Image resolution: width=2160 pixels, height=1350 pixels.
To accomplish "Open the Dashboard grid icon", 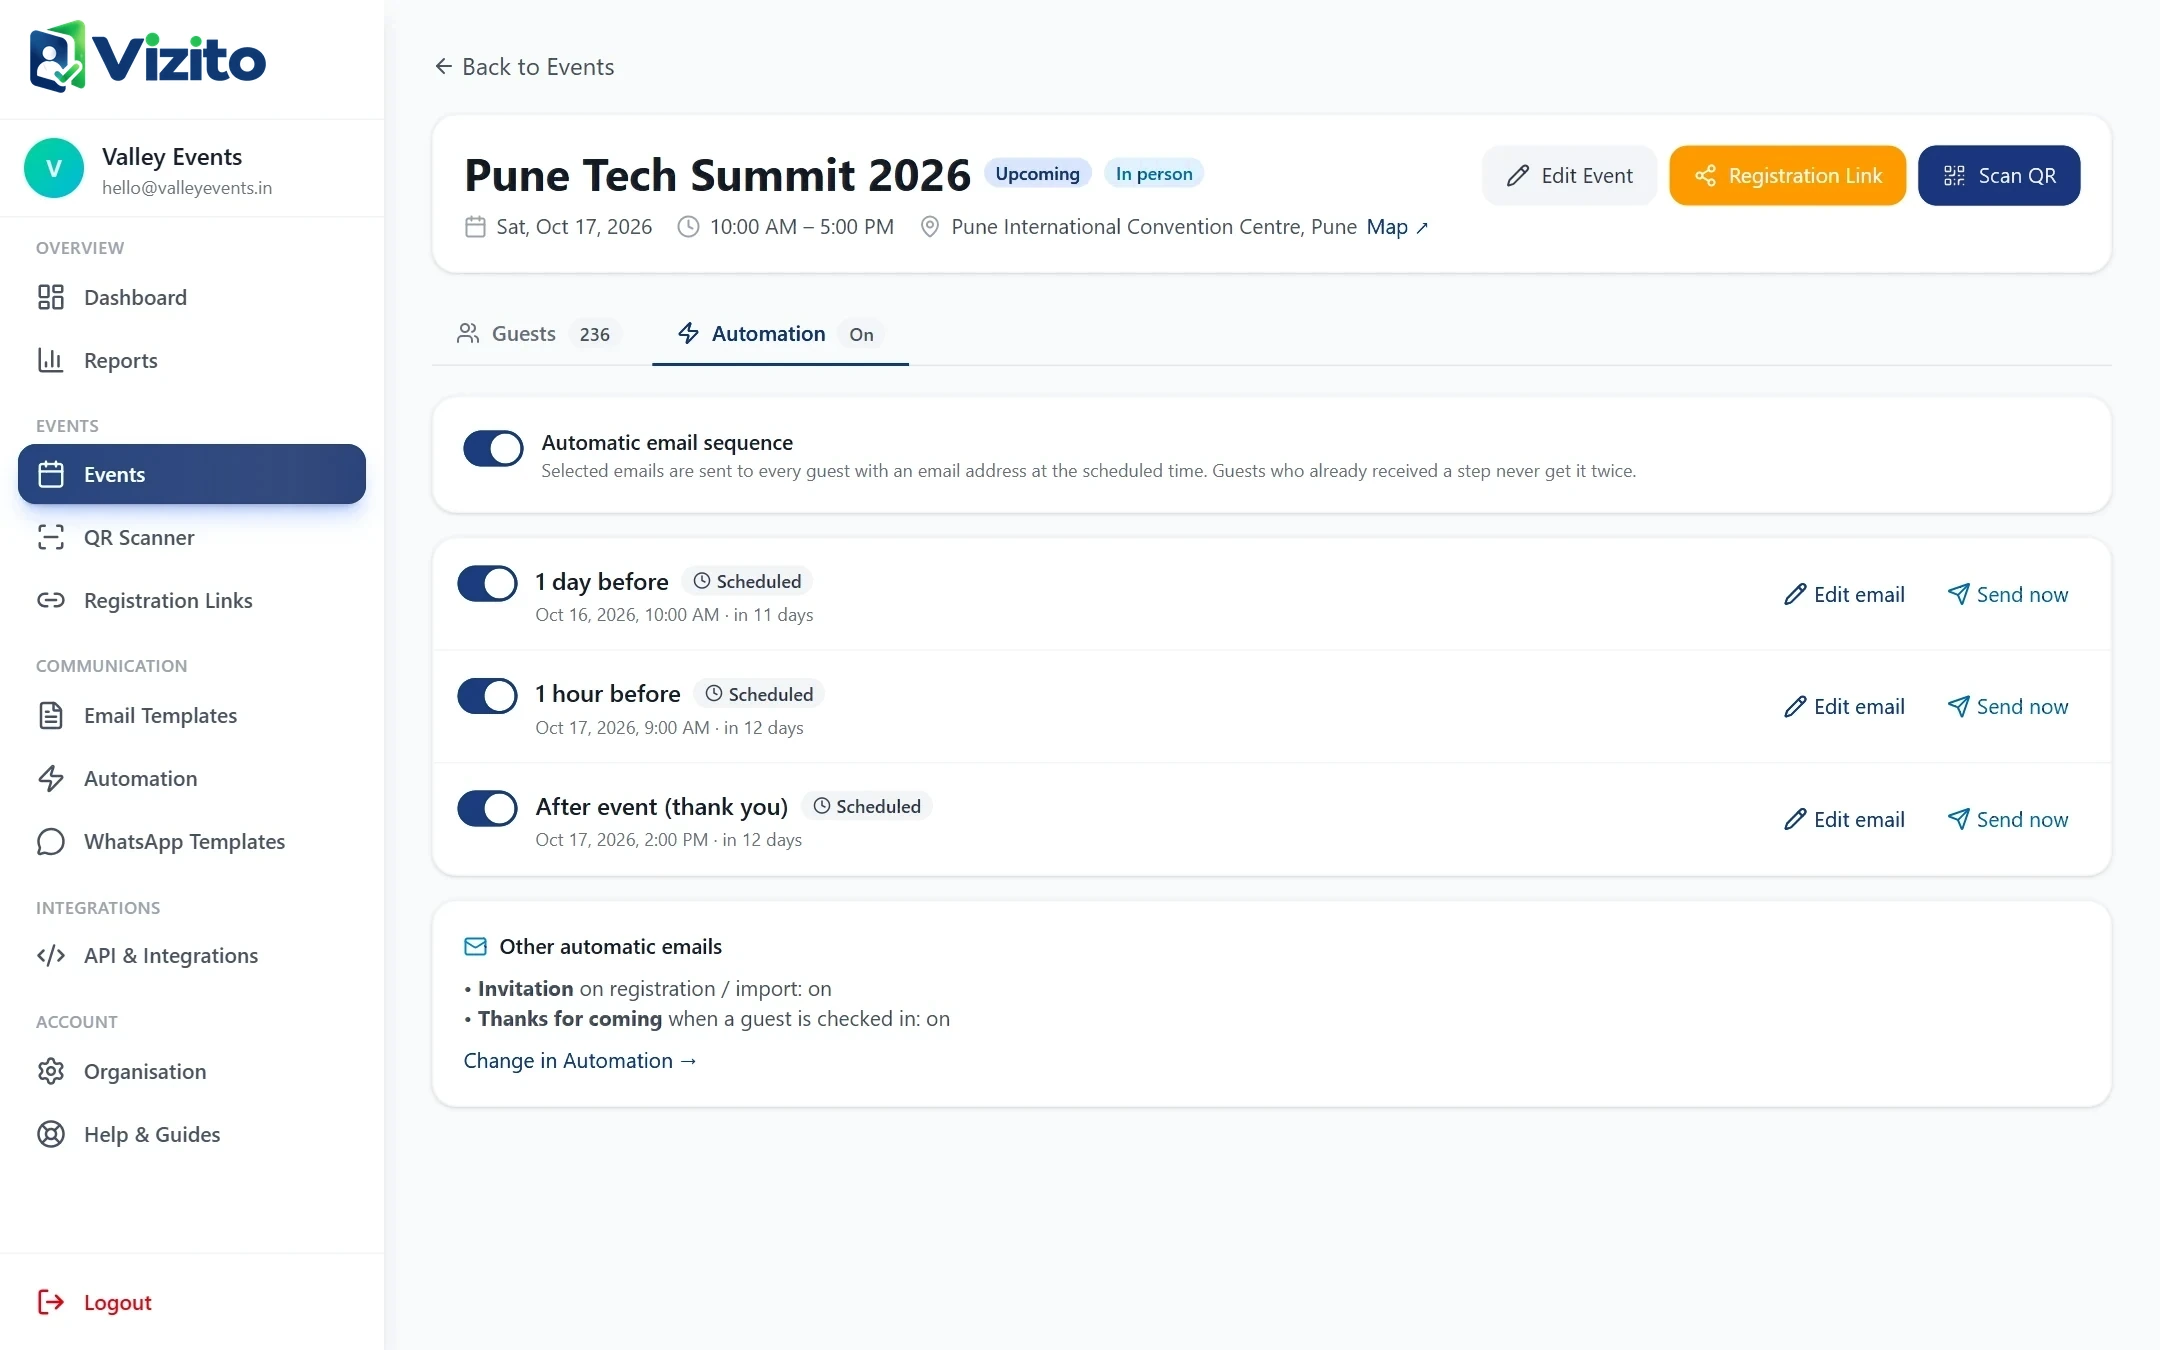I will point(51,298).
